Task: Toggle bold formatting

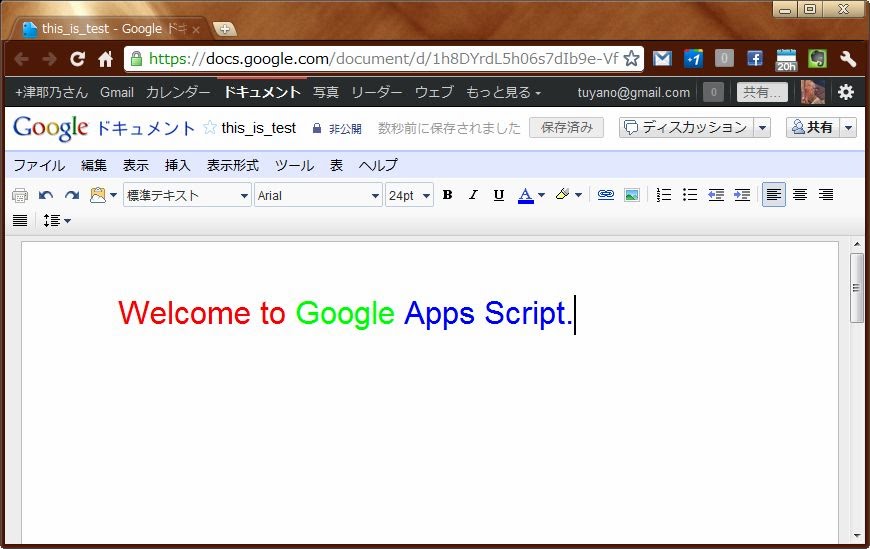Action: click(447, 195)
